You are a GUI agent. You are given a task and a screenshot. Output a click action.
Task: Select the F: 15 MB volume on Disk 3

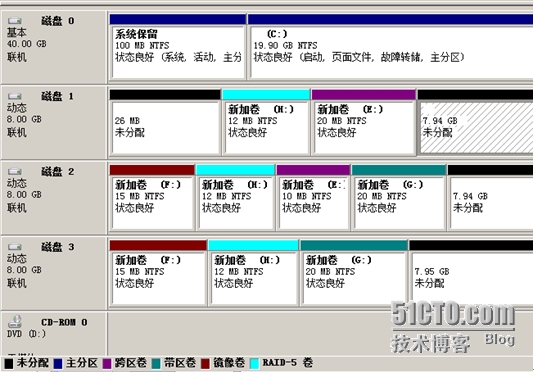point(158,273)
